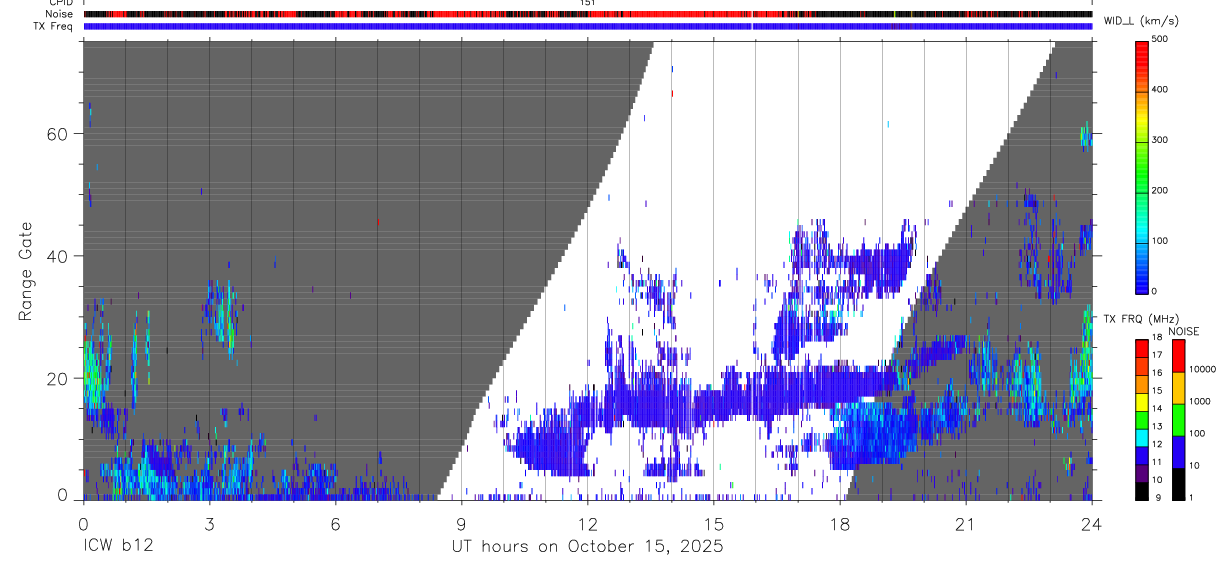Click the blue TX Freq indicator strip
The image size is (1228, 567).
(x=588, y=26)
